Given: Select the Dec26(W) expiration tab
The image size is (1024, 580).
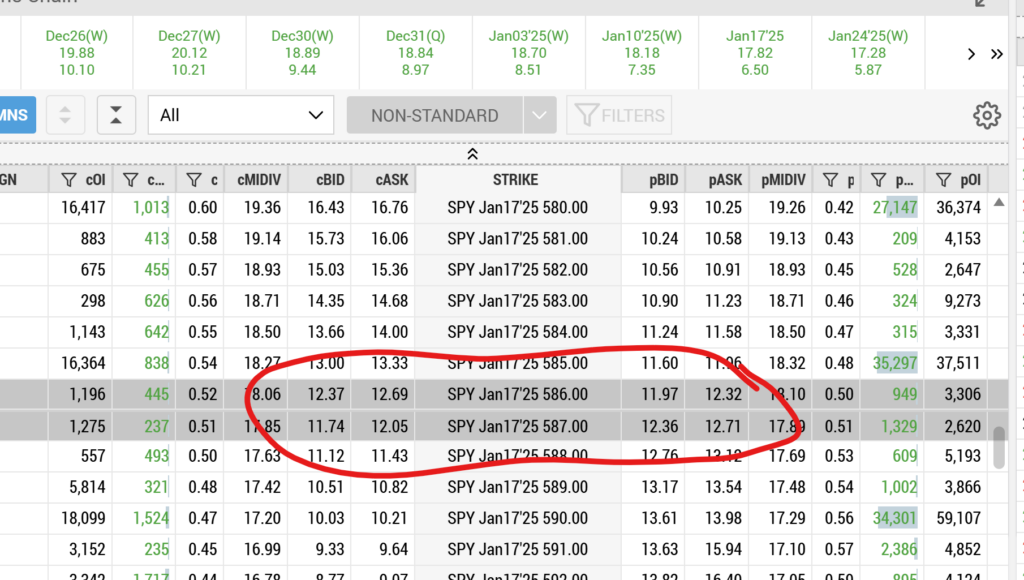Looking at the screenshot, I should [76, 53].
